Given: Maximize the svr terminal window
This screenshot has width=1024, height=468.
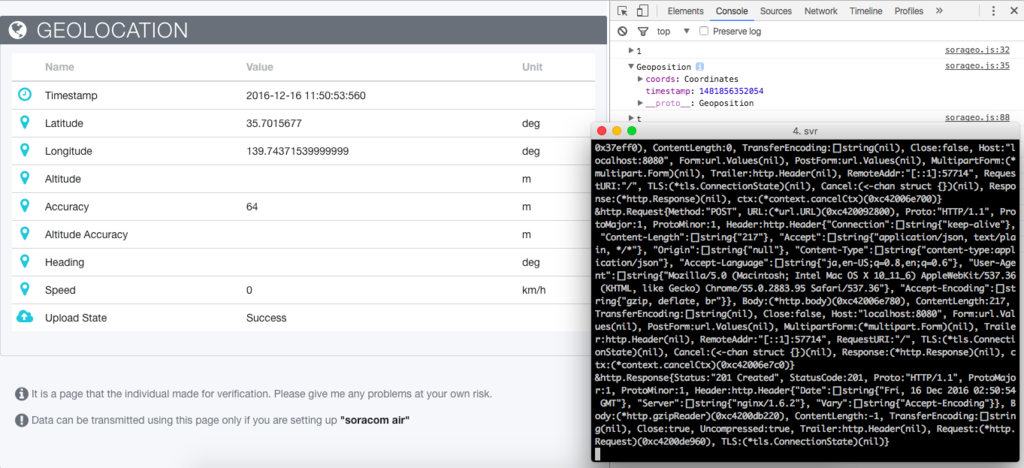Looking at the screenshot, I should tap(632, 131).
